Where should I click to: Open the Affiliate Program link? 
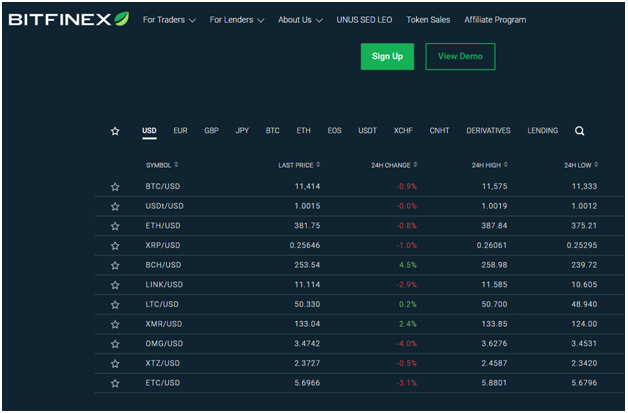tap(495, 20)
